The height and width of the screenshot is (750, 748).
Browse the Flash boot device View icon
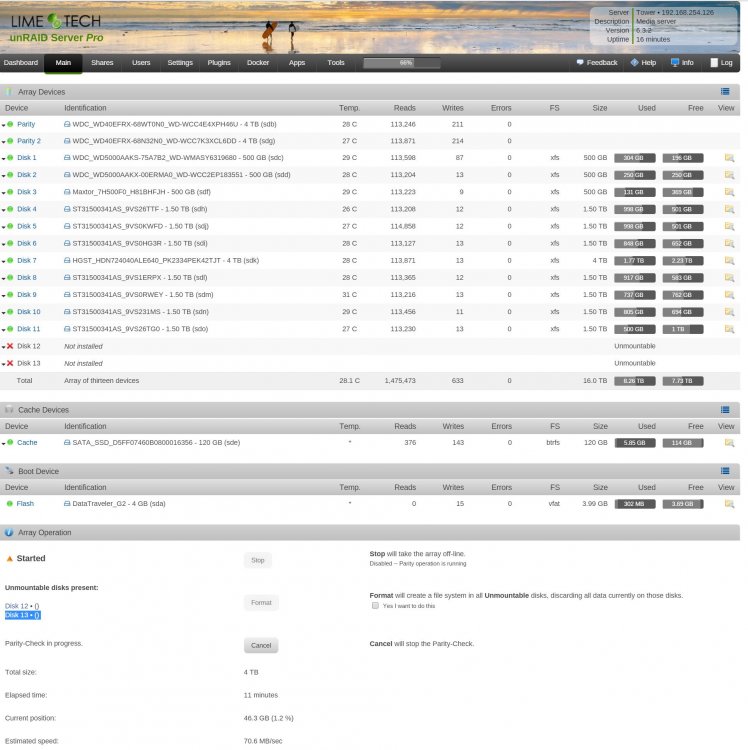729,504
